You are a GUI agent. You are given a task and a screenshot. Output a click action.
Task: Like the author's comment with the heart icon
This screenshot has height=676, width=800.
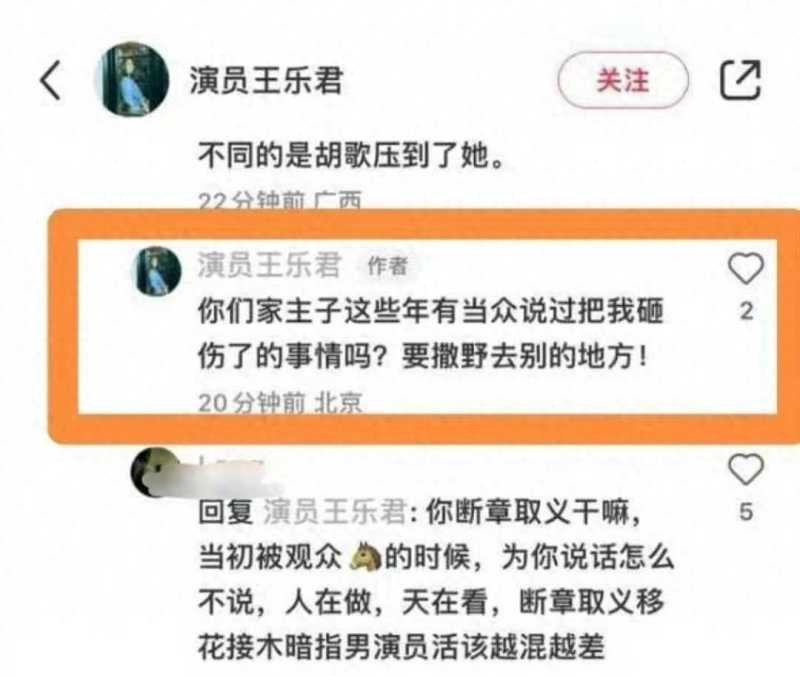pos(745,268)
